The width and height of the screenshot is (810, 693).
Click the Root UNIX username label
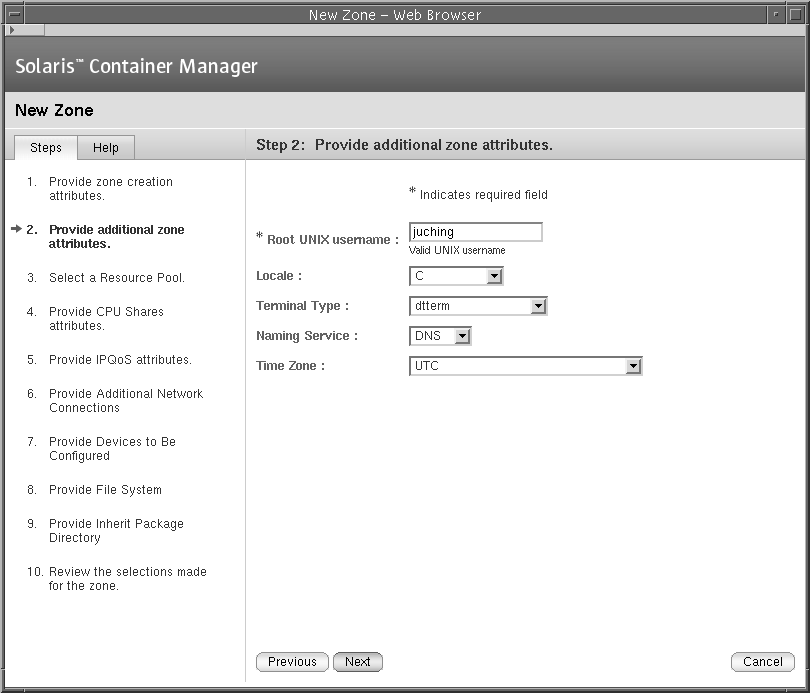[328, 239]
